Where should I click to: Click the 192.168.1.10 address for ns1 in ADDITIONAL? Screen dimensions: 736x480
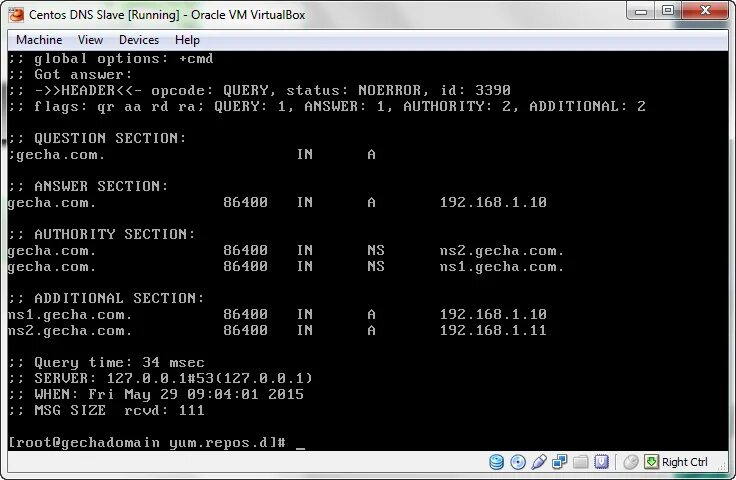[493, 314]
